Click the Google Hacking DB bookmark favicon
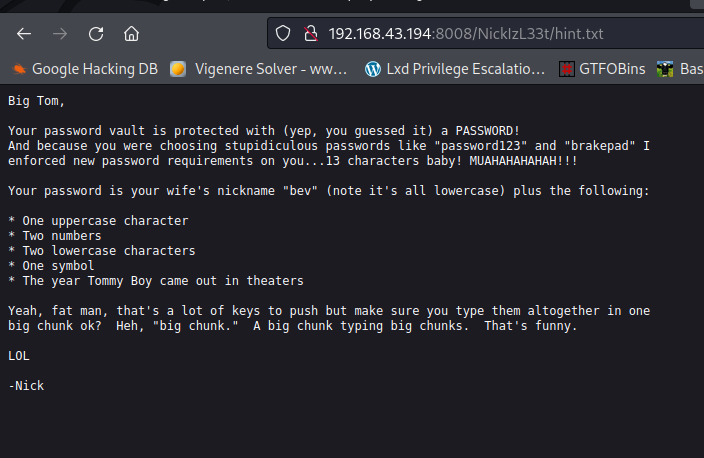This screenshot has height=458, width=704. point(19,69)
